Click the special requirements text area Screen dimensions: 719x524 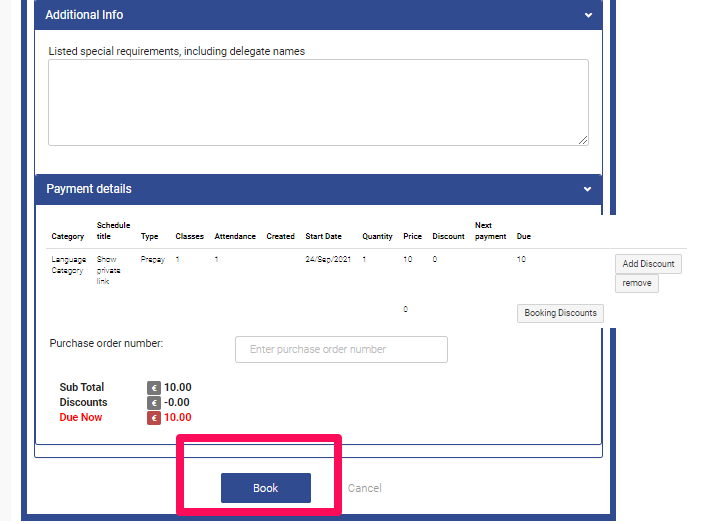318,102
